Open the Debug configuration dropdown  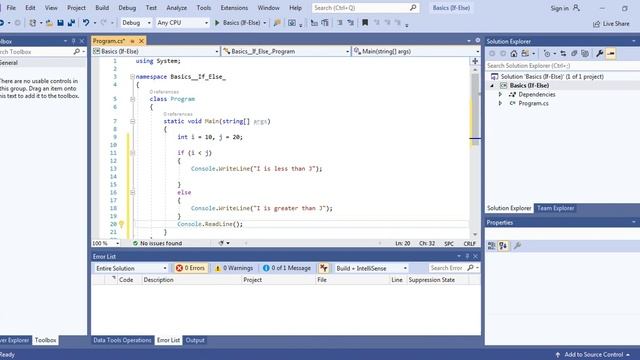point(136,23)
